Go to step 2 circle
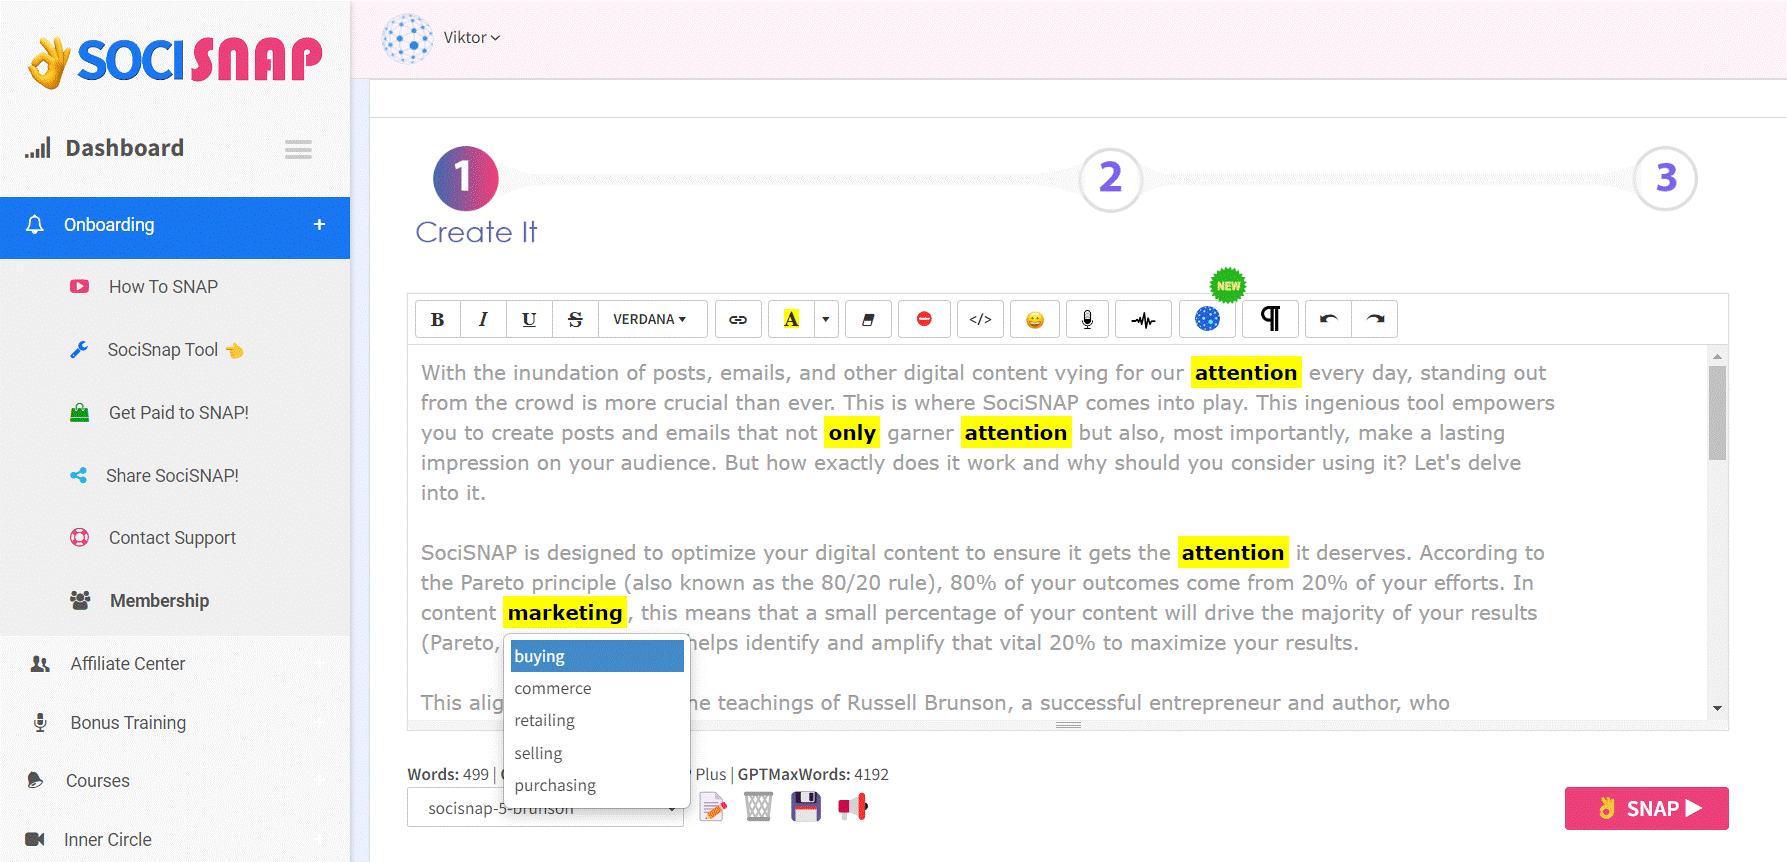Image resolution: width=1787 pixels, height=862 pixels. coord(1110,179)
